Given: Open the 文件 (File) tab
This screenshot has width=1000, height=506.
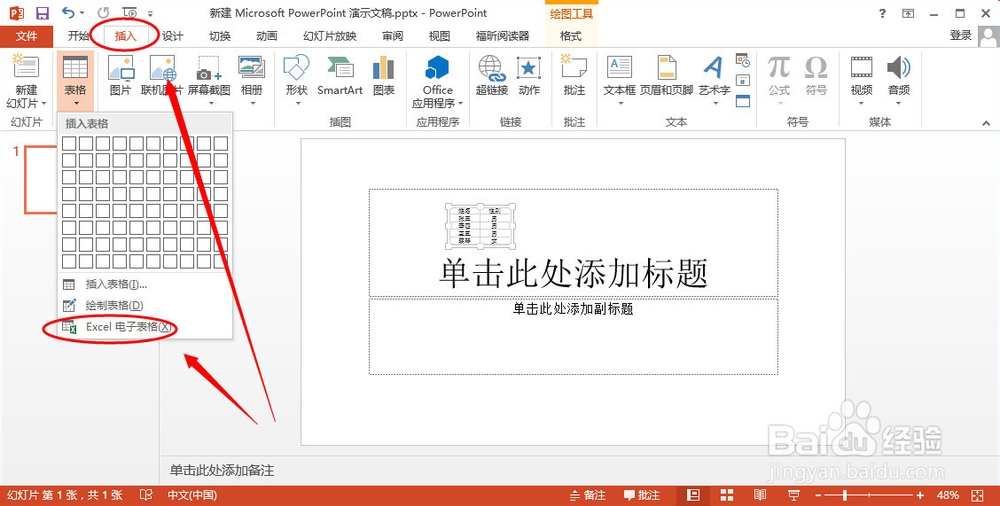Looking at the screenshot, I should coord(26,36).
